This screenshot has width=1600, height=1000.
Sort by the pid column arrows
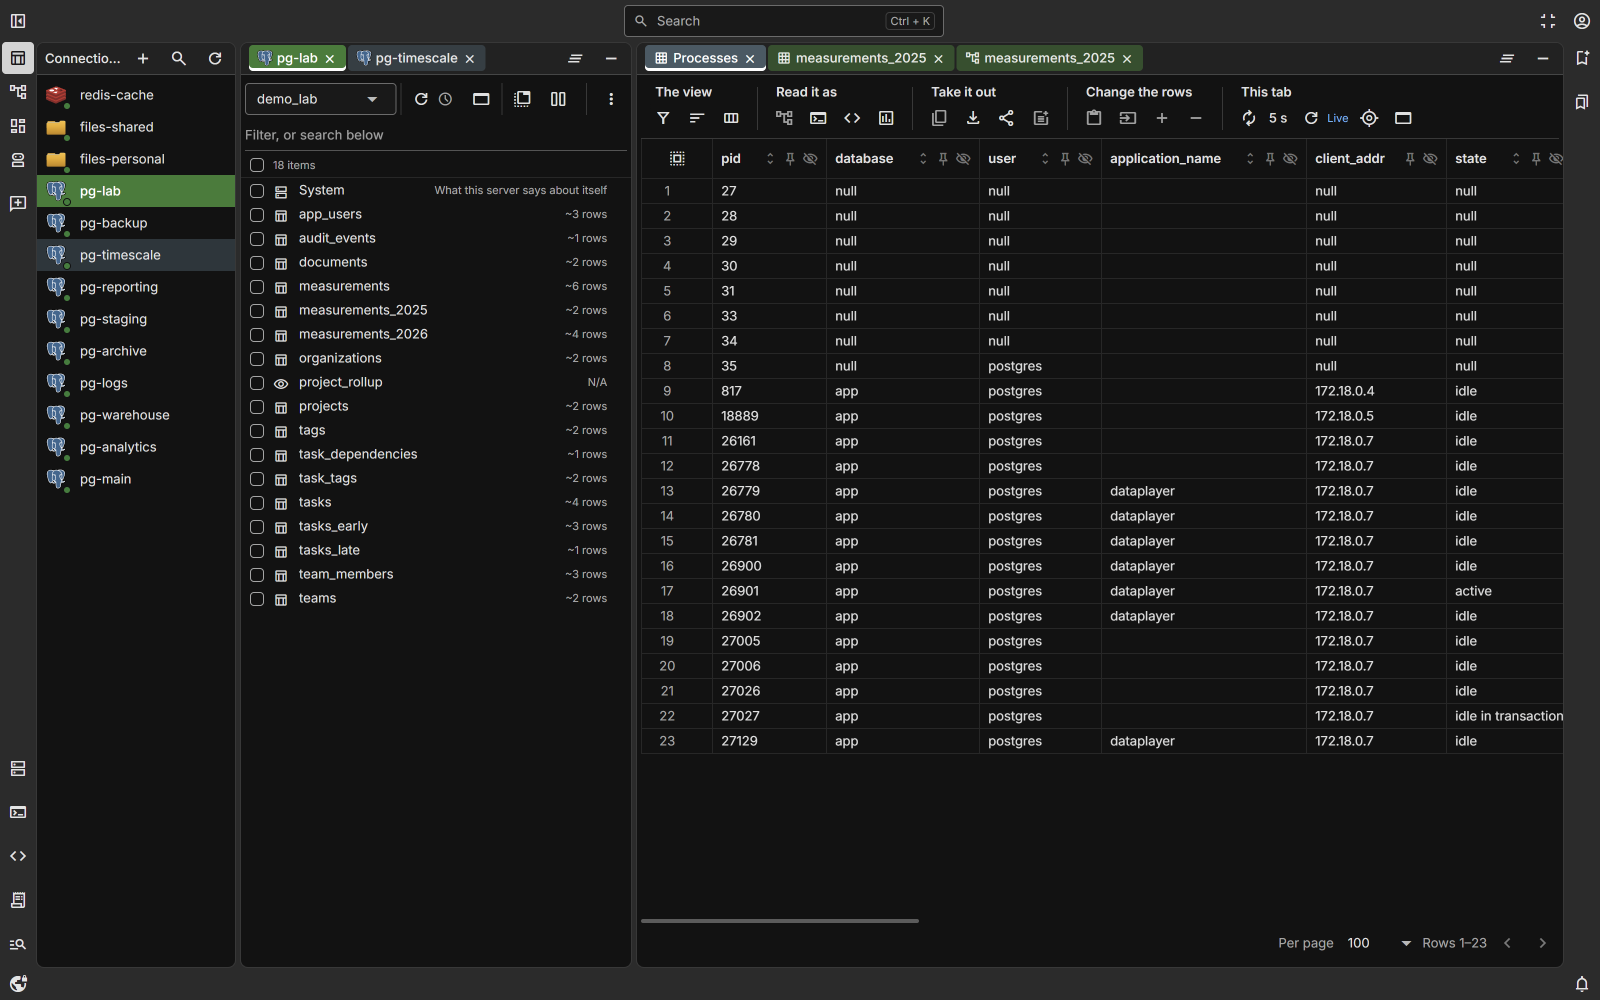click(770, 159)
